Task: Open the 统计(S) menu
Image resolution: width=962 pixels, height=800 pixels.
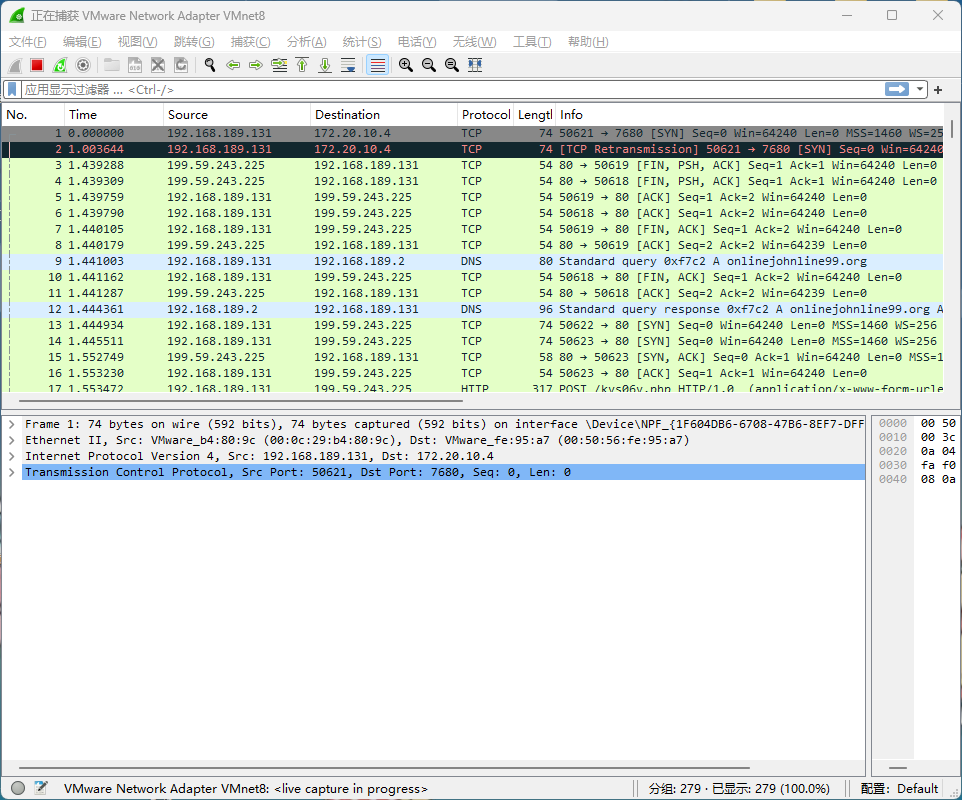Action: [x=361, y=42]
